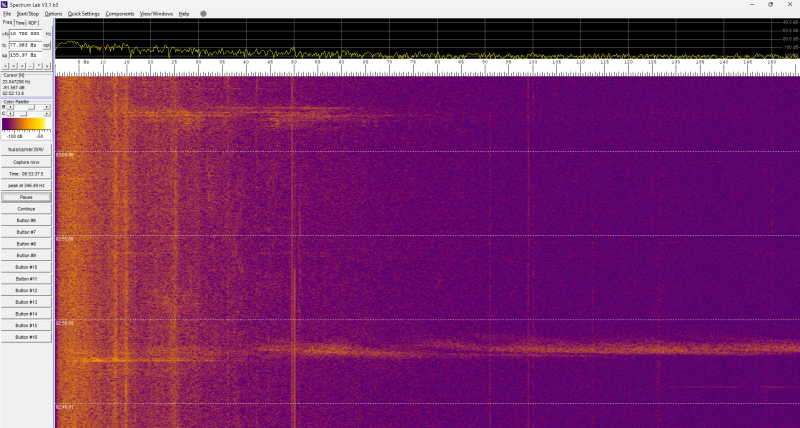Click the '-' frequency zoom button

31,66
